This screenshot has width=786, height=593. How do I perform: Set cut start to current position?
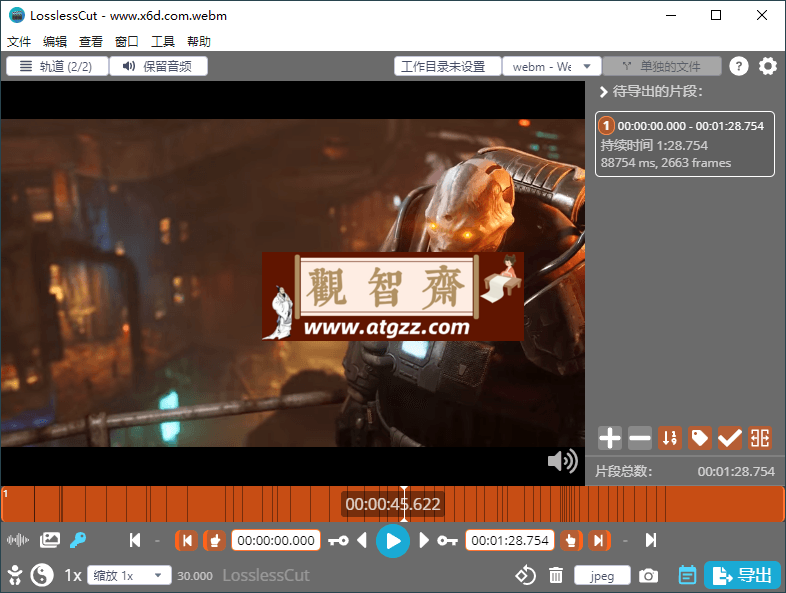215,540
